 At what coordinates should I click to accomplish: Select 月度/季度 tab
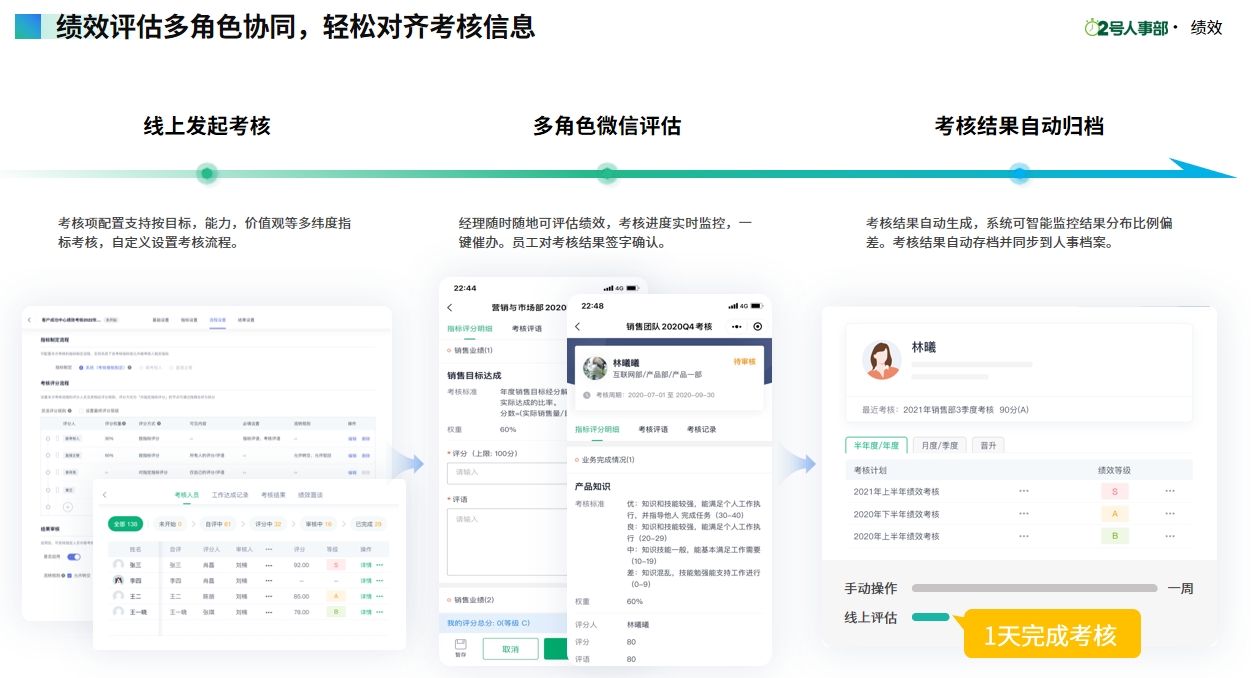coord(939,445)
